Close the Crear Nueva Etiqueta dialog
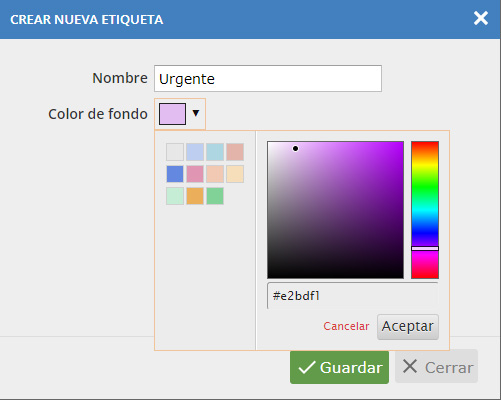The image size is (501, 400). click(481, 18)
